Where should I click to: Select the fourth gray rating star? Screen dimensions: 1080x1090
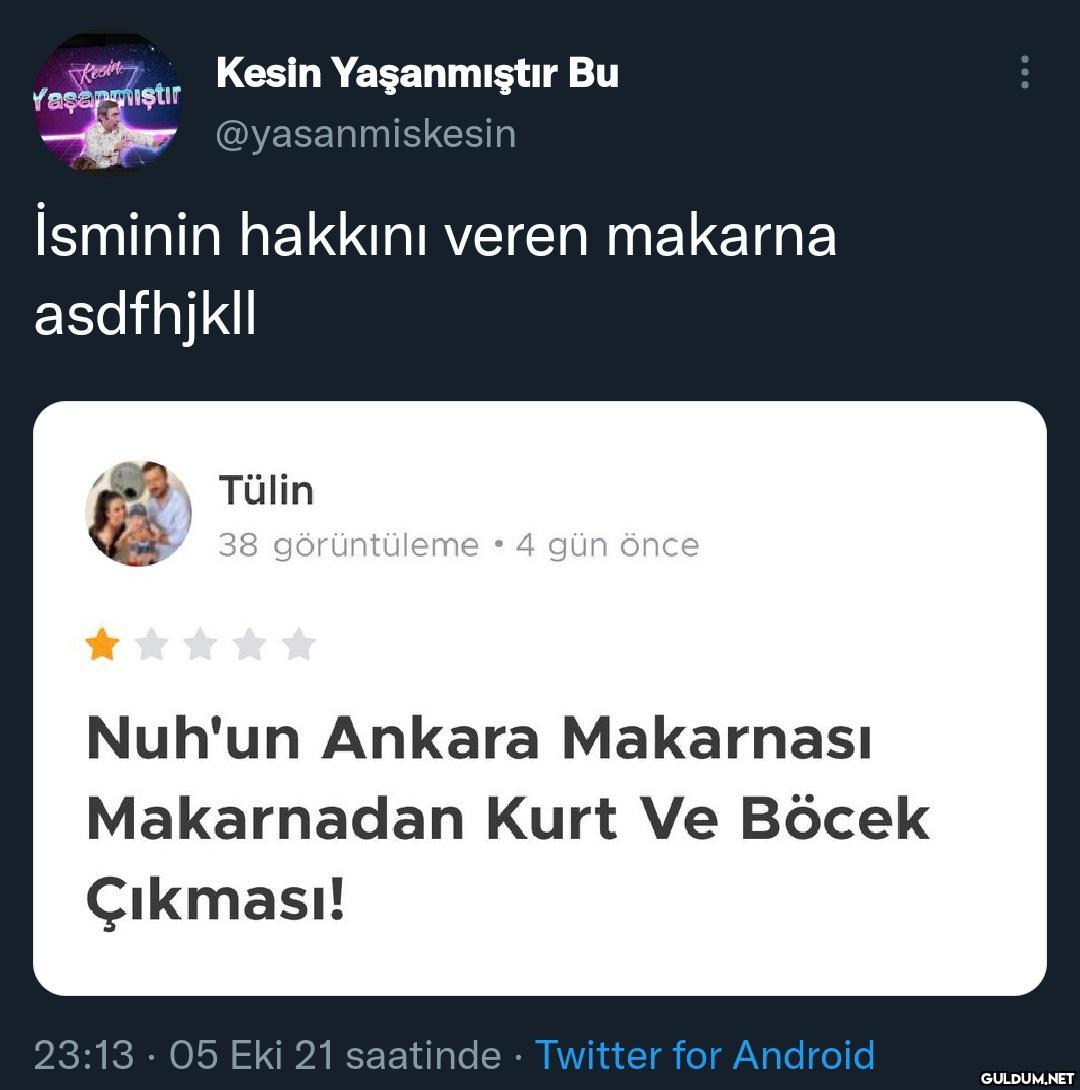pyautogui.click(x=249, y=646)
